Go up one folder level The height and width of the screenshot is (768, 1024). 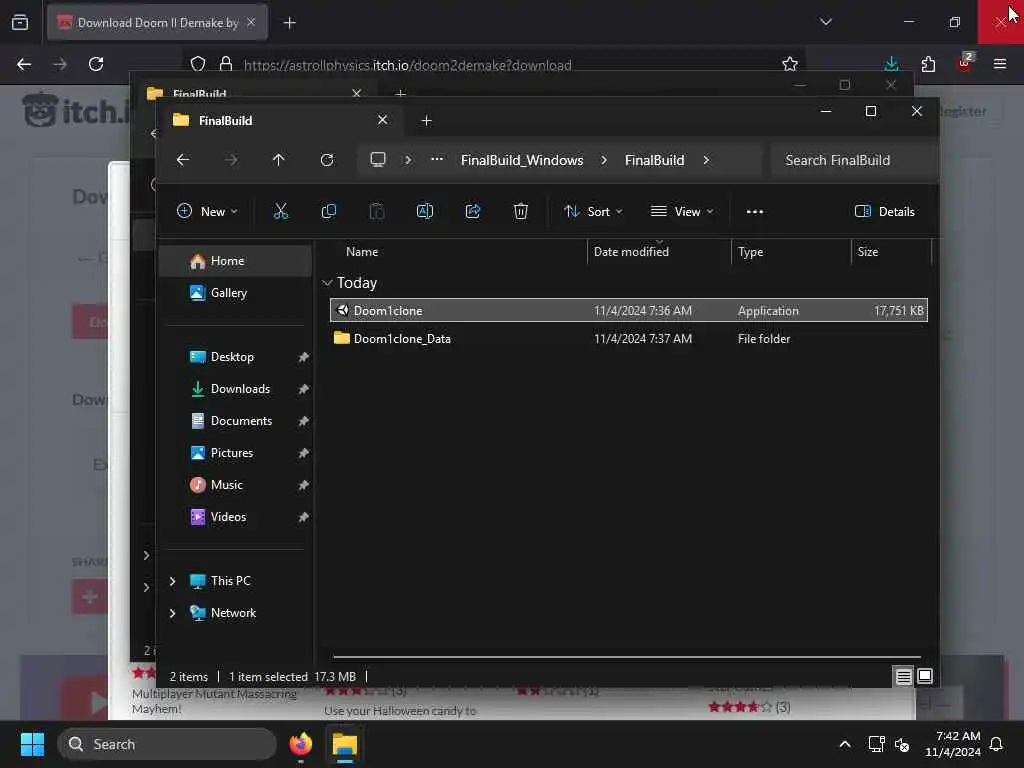[279, 160]
